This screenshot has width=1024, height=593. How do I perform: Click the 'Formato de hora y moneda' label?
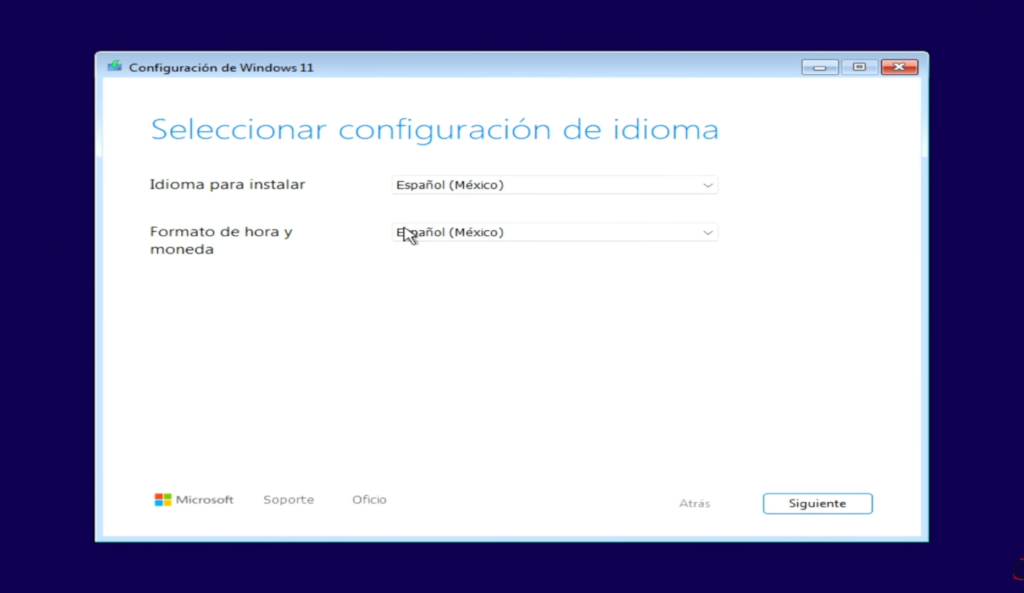pyautogui.click(x=221, y=240)
